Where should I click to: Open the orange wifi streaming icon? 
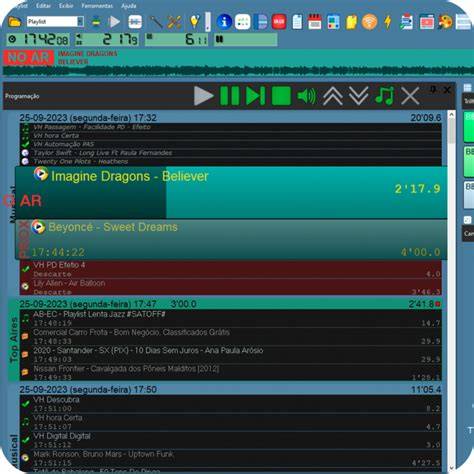tap(369, 22)
